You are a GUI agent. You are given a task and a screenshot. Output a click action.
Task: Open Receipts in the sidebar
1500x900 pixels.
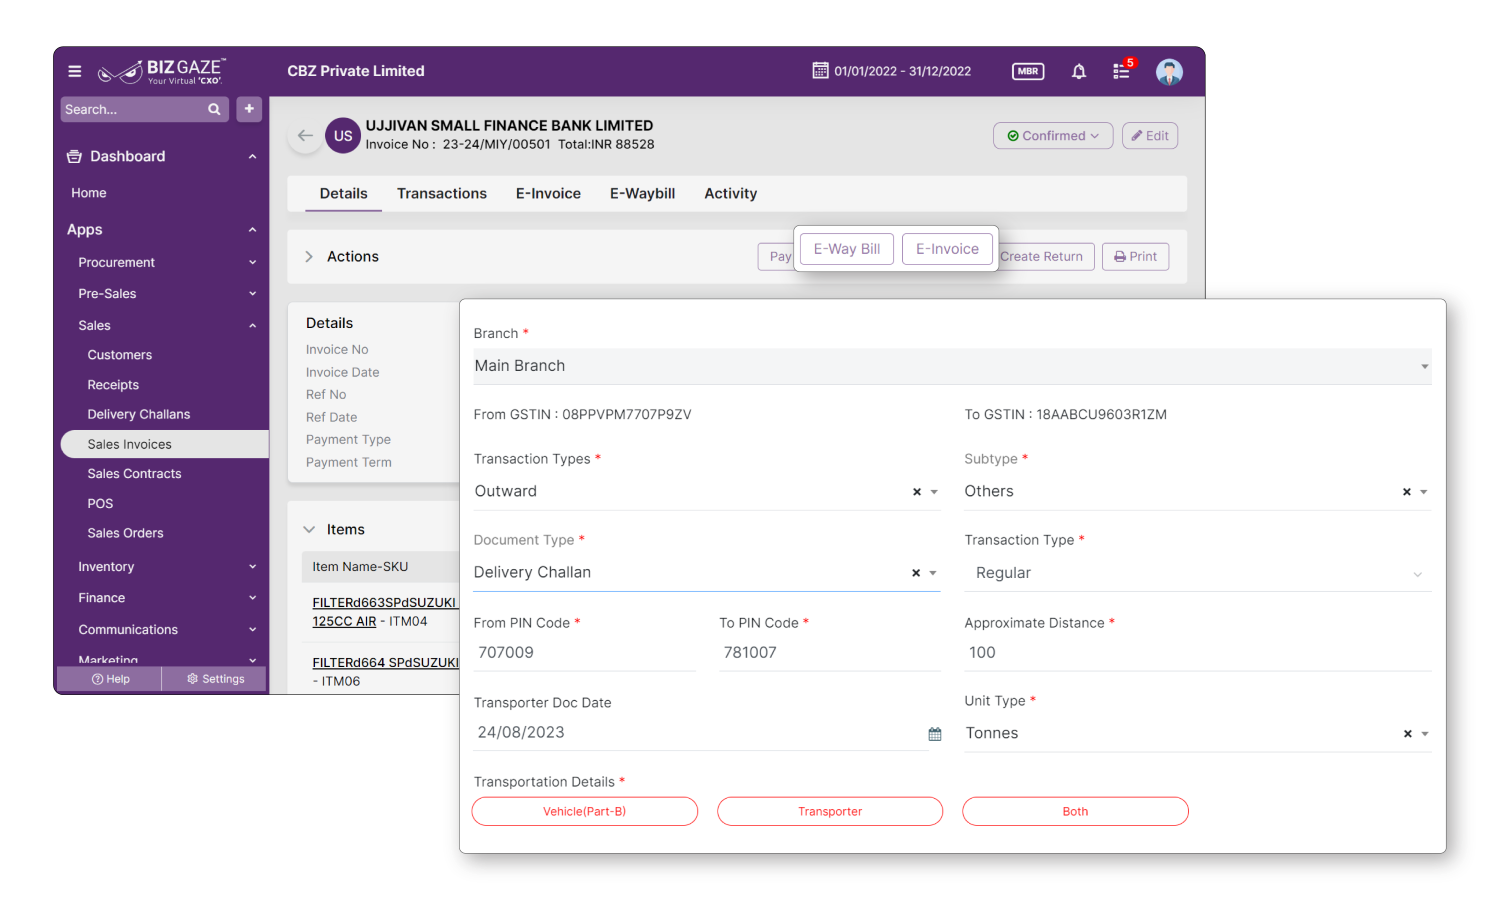[113, 385]
